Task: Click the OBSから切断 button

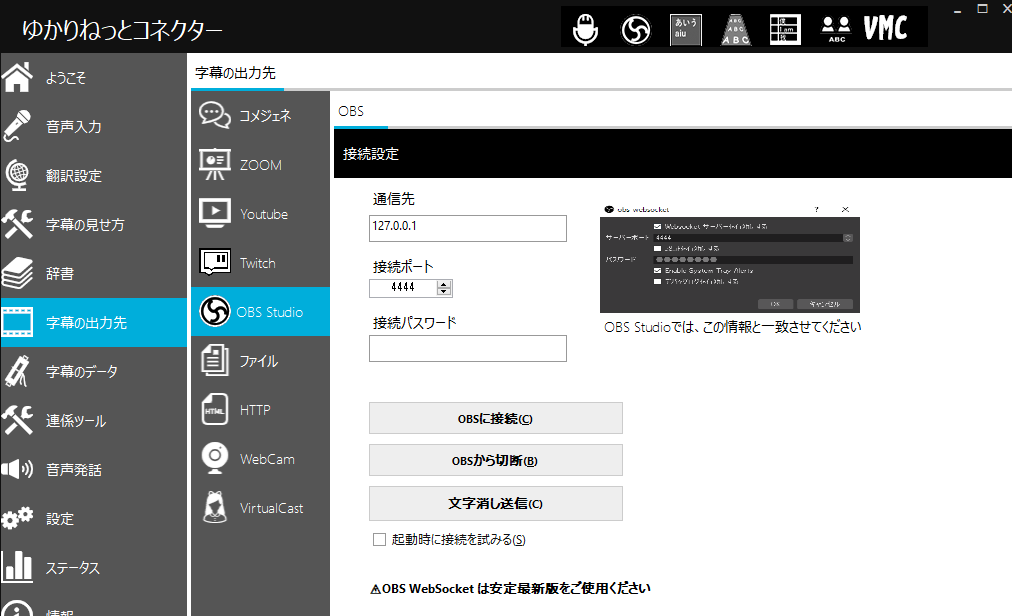Action: coord(496,460)
